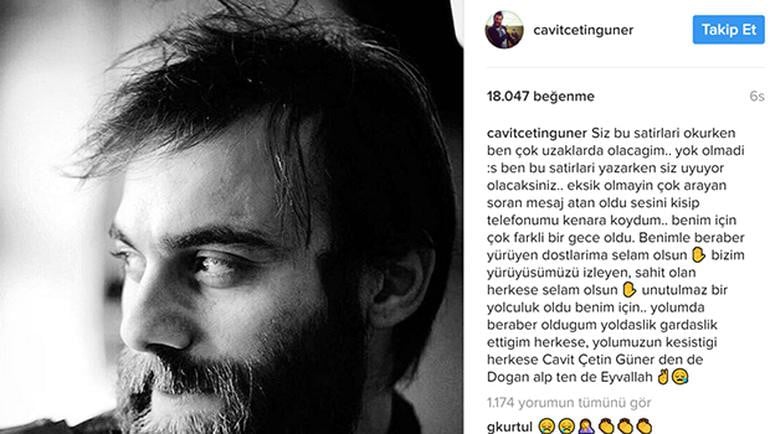
Task: Click first clapping hands emoji in gkurtul's comment
Action: click(605, 426)
